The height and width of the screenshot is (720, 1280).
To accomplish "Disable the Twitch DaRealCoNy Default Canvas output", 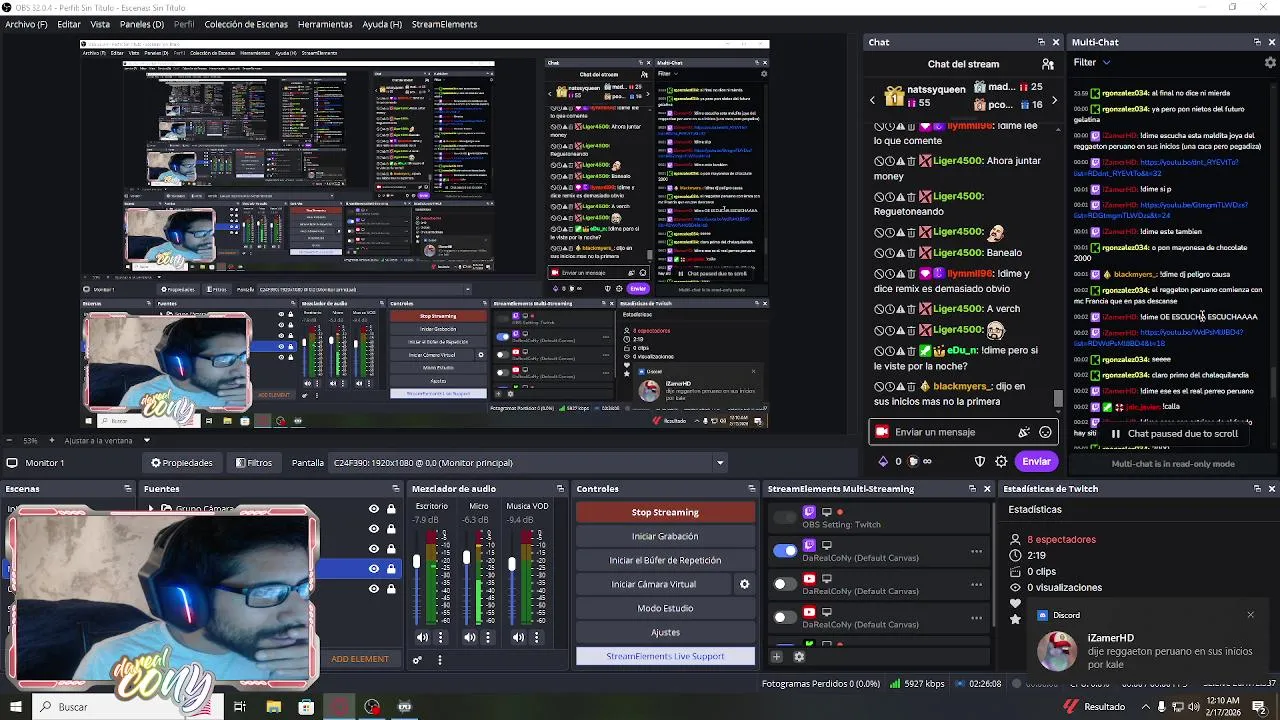I will [x=785, y=550].
